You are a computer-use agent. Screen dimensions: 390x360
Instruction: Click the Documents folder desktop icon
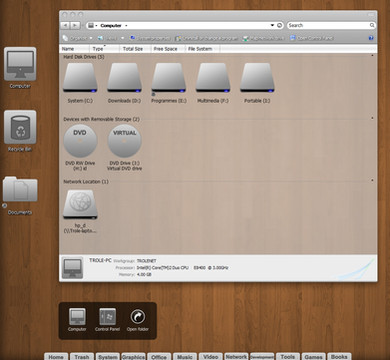[20, 189]
